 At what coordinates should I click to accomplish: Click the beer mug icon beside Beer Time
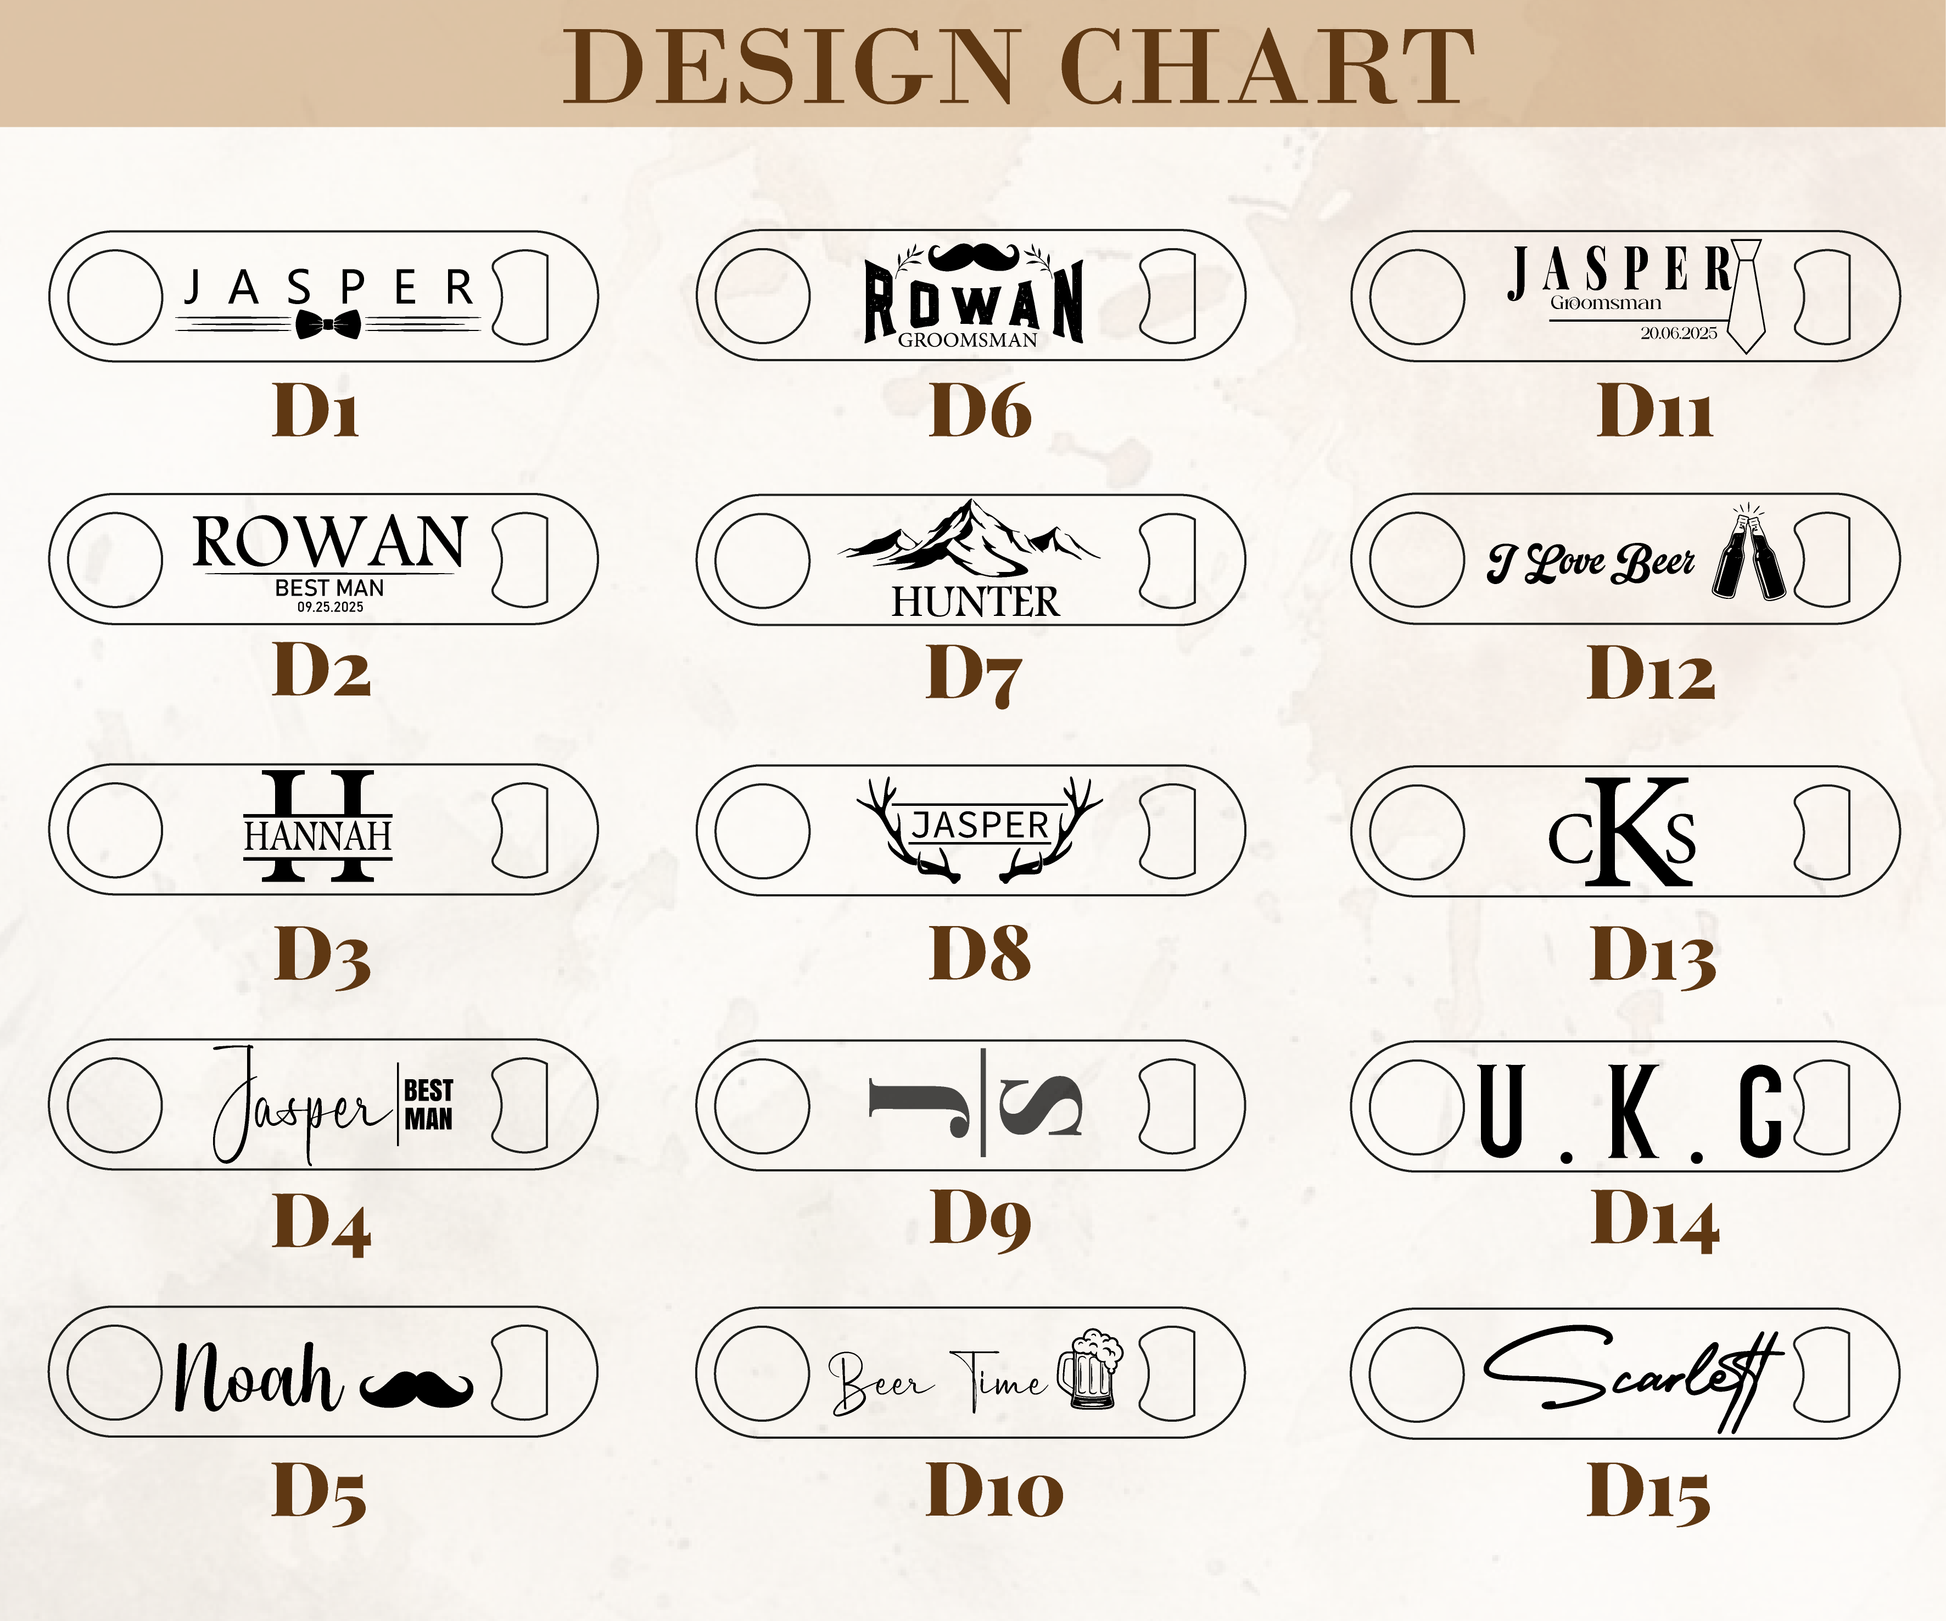[x=1091, y=1370]
